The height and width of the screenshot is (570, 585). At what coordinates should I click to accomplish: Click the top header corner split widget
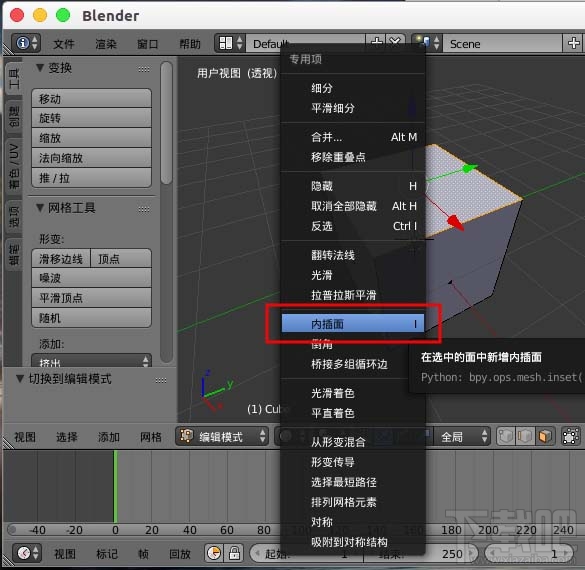coord(7,49)
